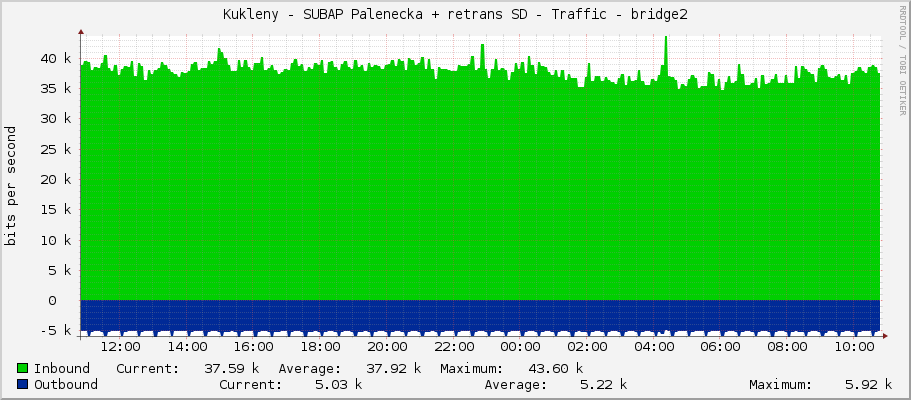Click the graph title mentioning bridge2

pyautogui.click(x=455, y=15)
